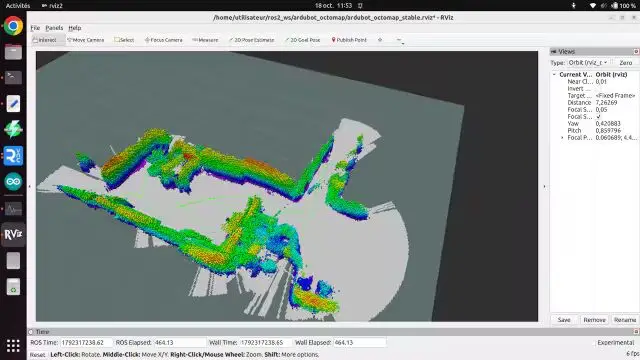640x360 pixels.
Task: Open RealVNC icon in the dock
Action: [13, 156]
